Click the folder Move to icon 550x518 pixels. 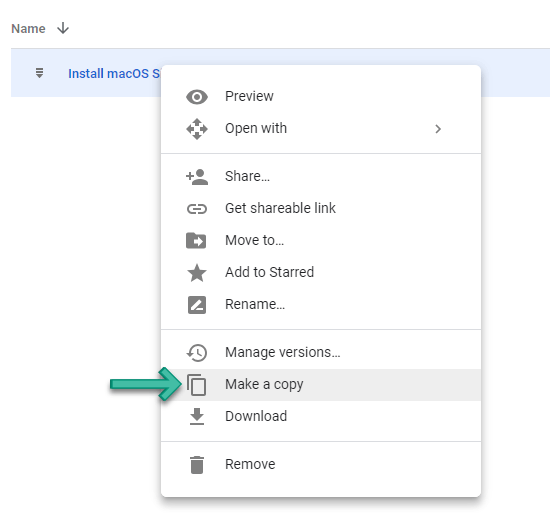(196, 241)
